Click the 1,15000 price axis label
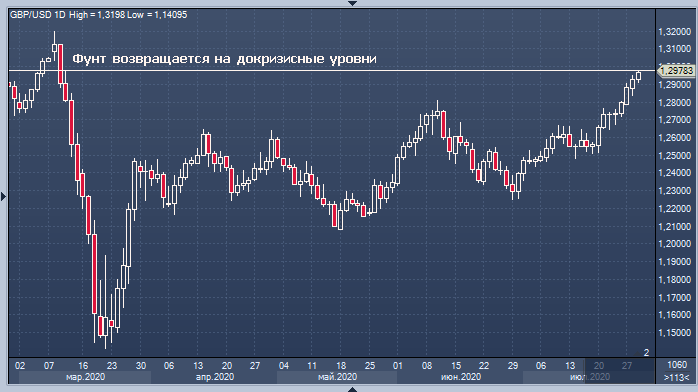The height and width of the screenshot is (392, 698). click(674, 332)
